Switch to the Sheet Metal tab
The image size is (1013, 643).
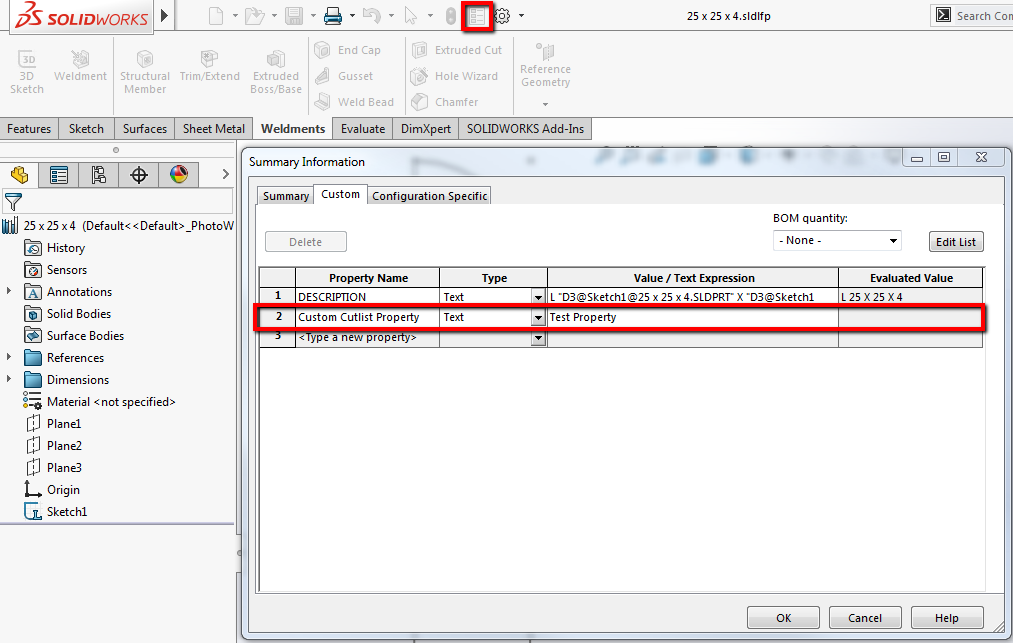[214, 129]
